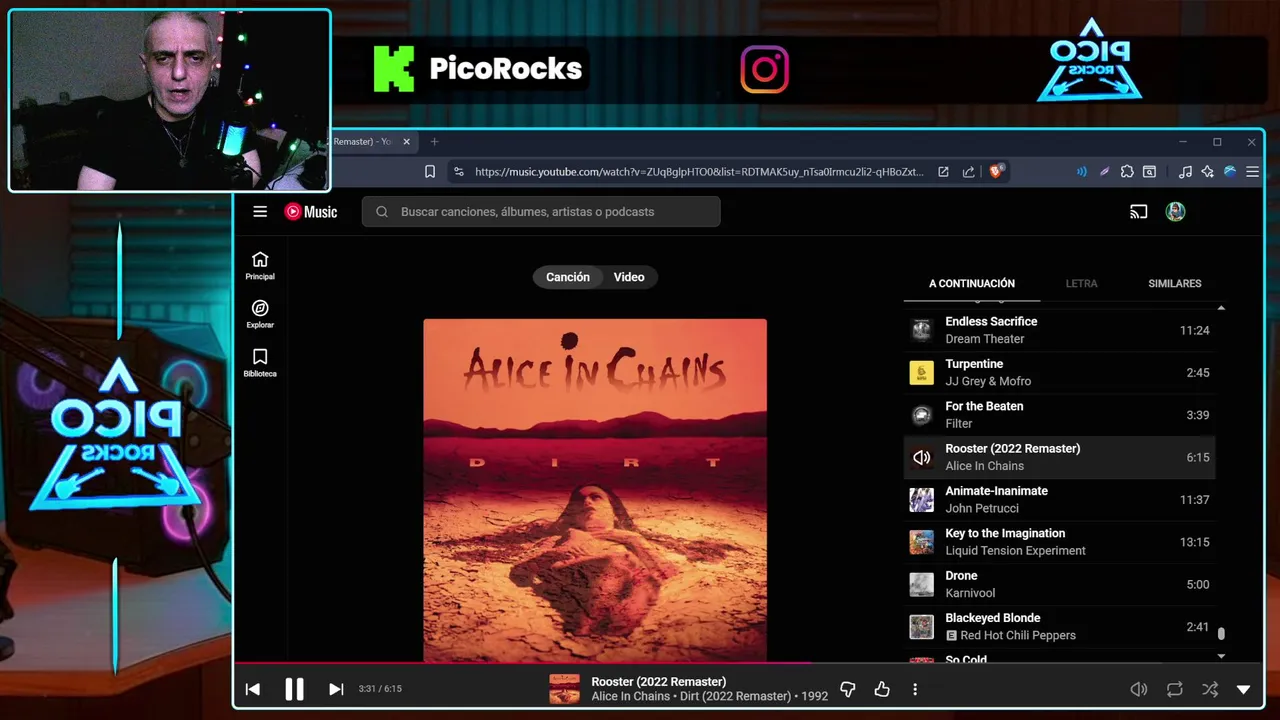
Task: Click the YouTube Music logo
Action: pyautogui.click(x=311, y=211)
